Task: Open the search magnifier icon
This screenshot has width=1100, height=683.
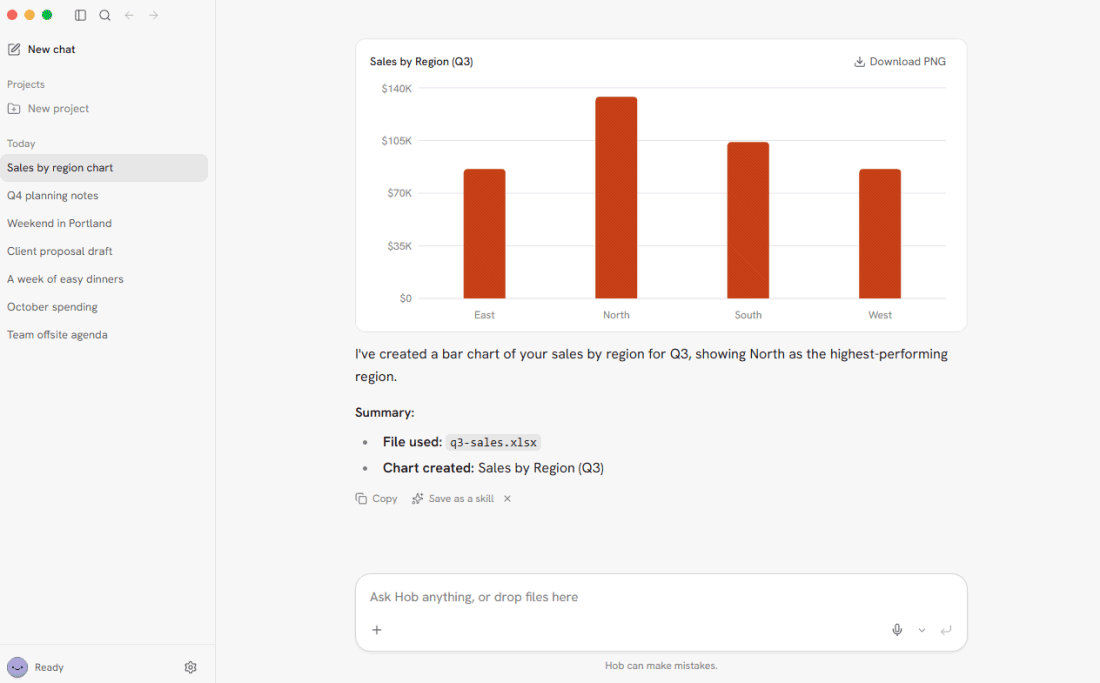Action: 105,15
